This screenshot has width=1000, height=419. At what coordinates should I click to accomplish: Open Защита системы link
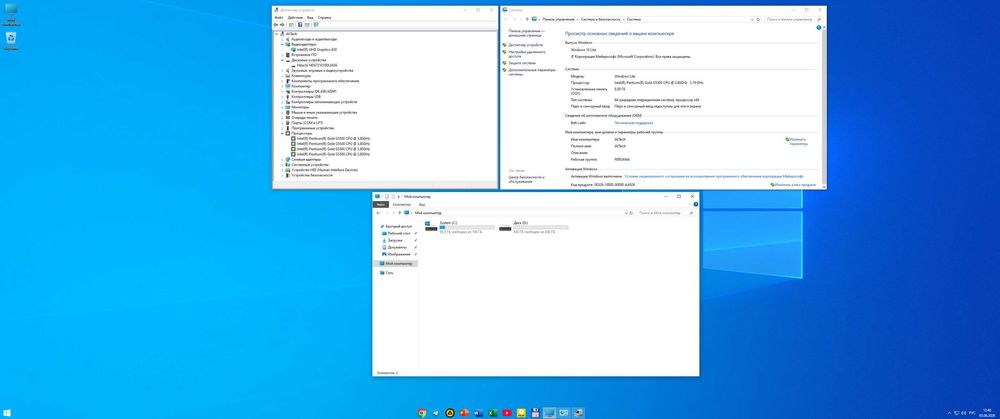(522, 63)
